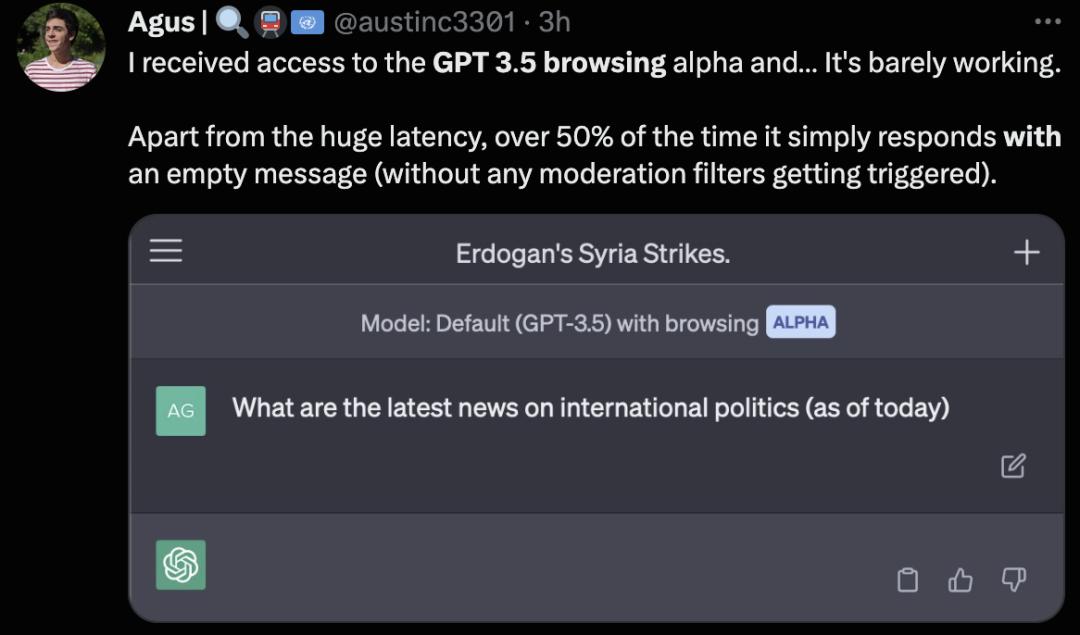Click the Model: Default (GPT-3.5) with browsing label
1080x635 pixels.
click(x=559, y=323)
